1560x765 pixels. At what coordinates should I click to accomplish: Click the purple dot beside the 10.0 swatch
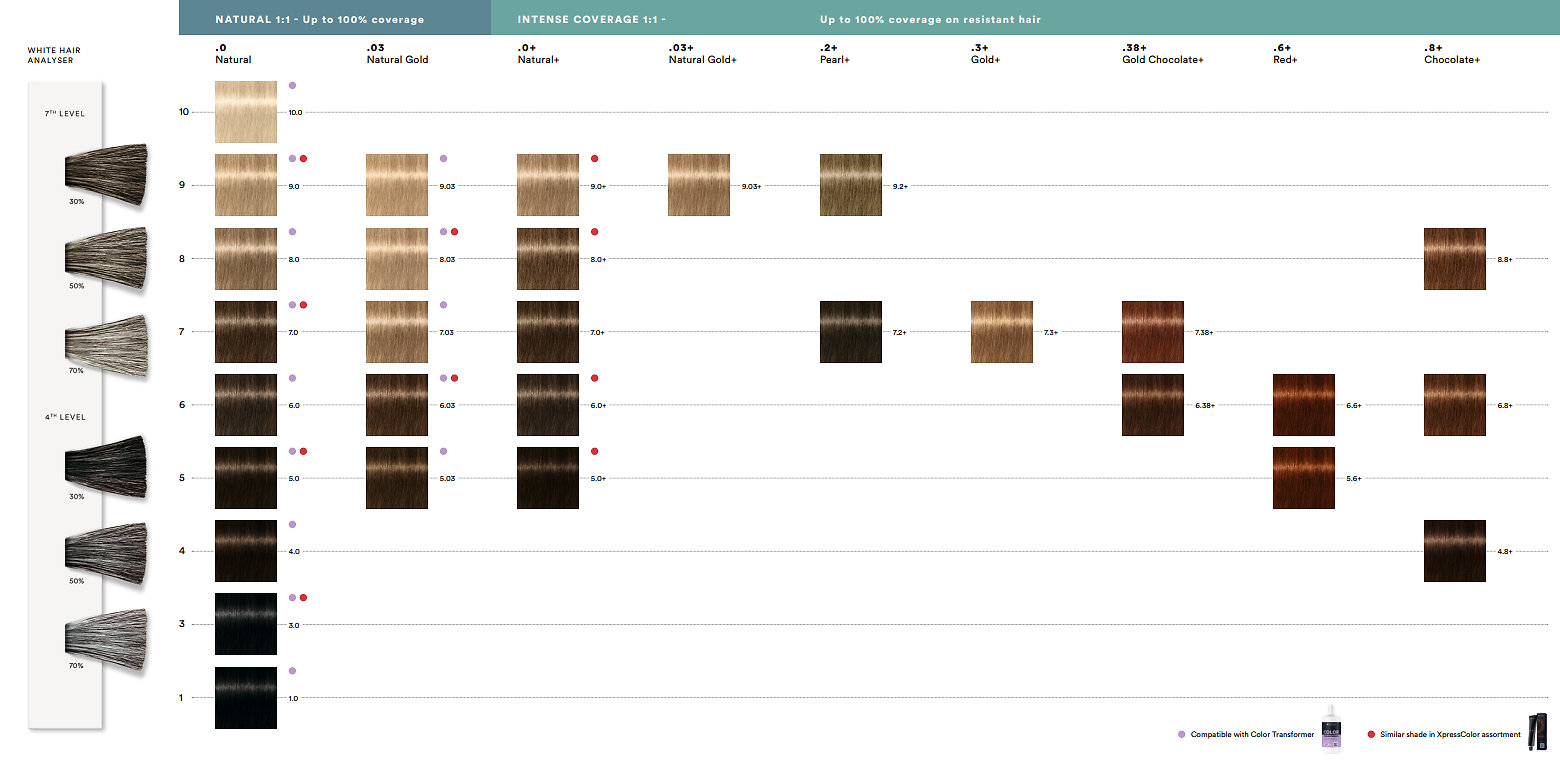[292, 86]
